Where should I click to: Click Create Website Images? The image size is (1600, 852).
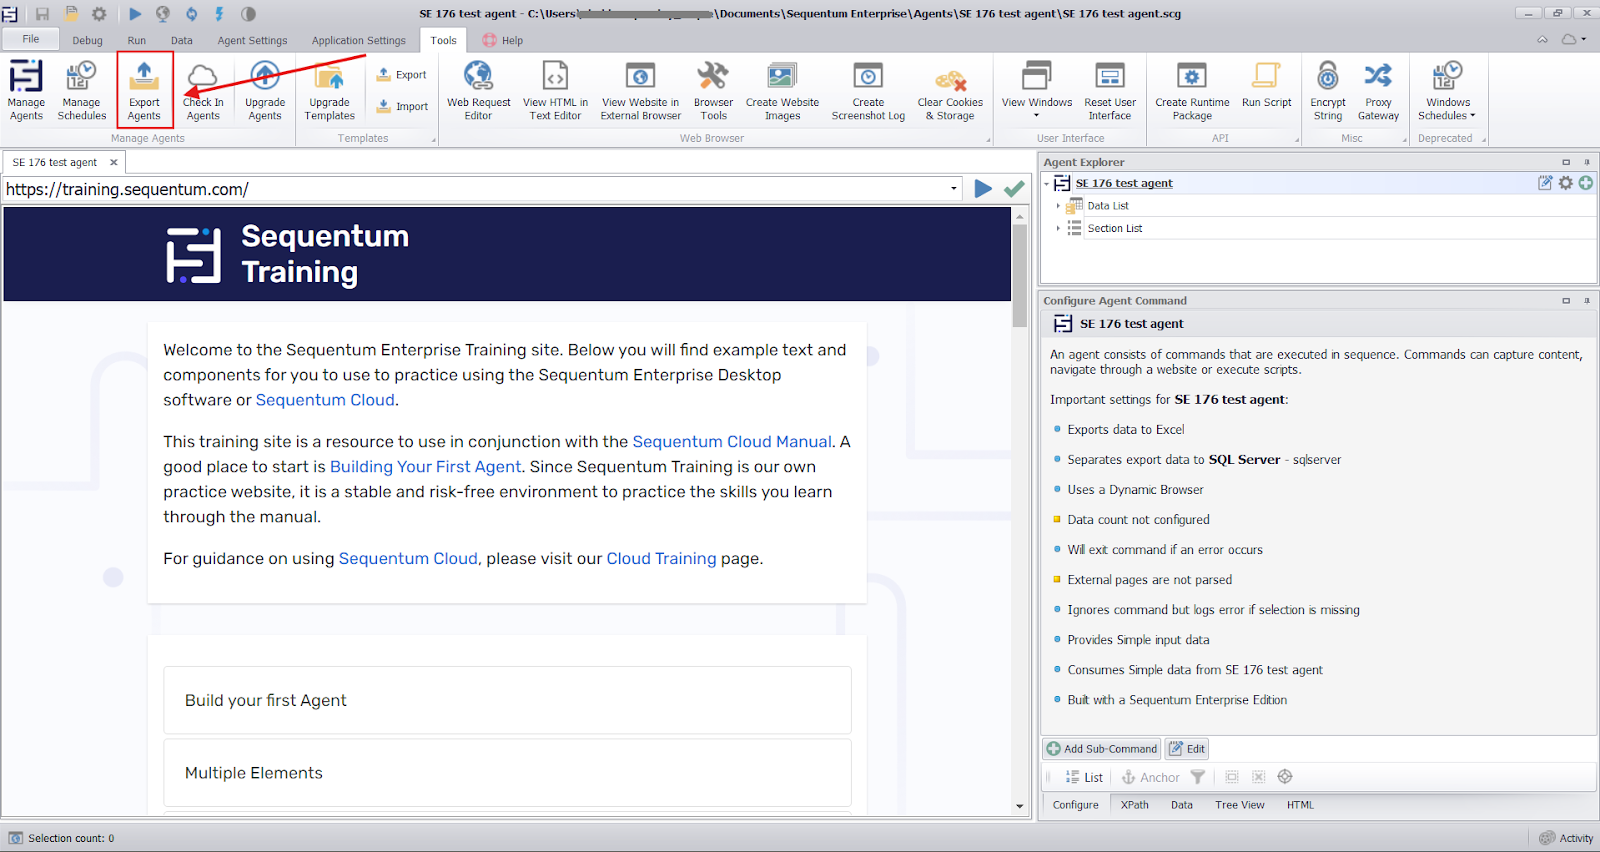[x=782, y=90]
